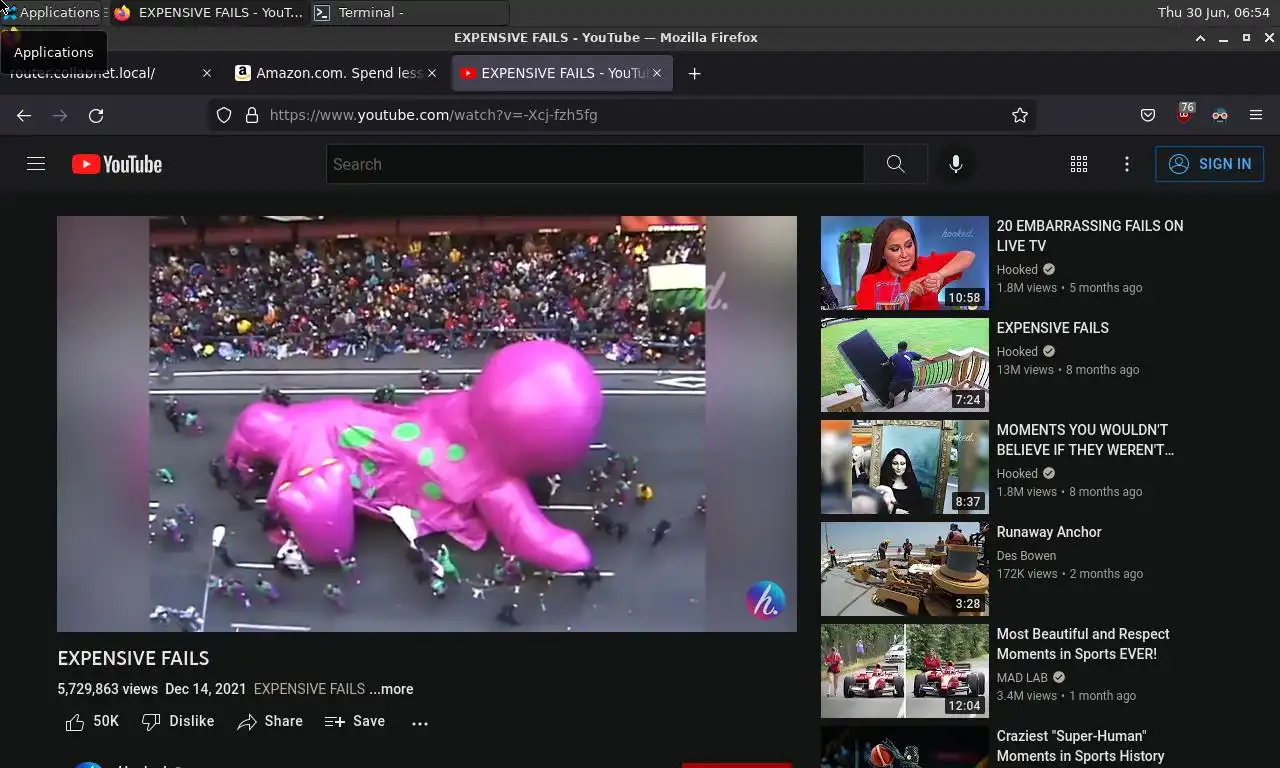Viewport: 1280px width, 768px height.
Task: Close the EXPENSIVE FAILS tab
Action: (x=657, y=73)
